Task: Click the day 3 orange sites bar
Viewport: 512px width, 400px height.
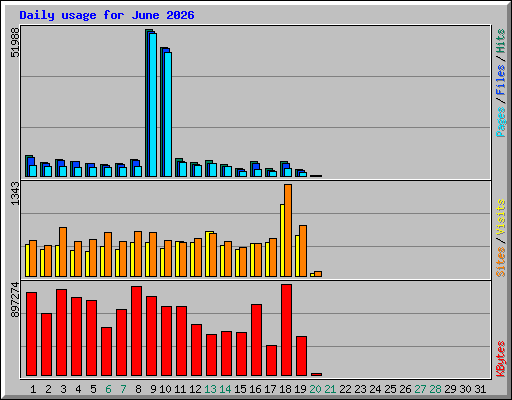Action: pyautogui.click(x=63, y=252)
